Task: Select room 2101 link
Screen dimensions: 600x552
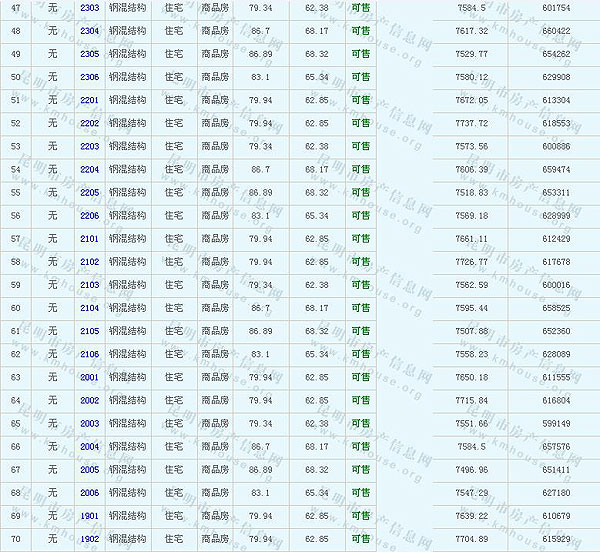Action: click(89, 239)
